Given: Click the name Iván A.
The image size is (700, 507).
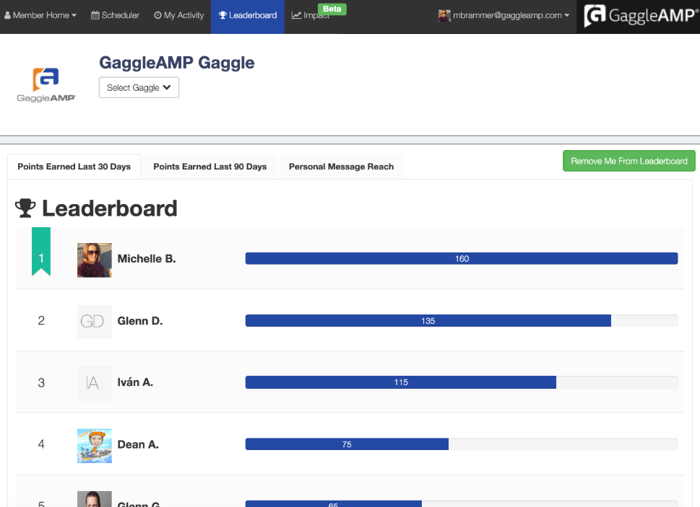Looking at the screenshot, I should [x=135, y=382].
